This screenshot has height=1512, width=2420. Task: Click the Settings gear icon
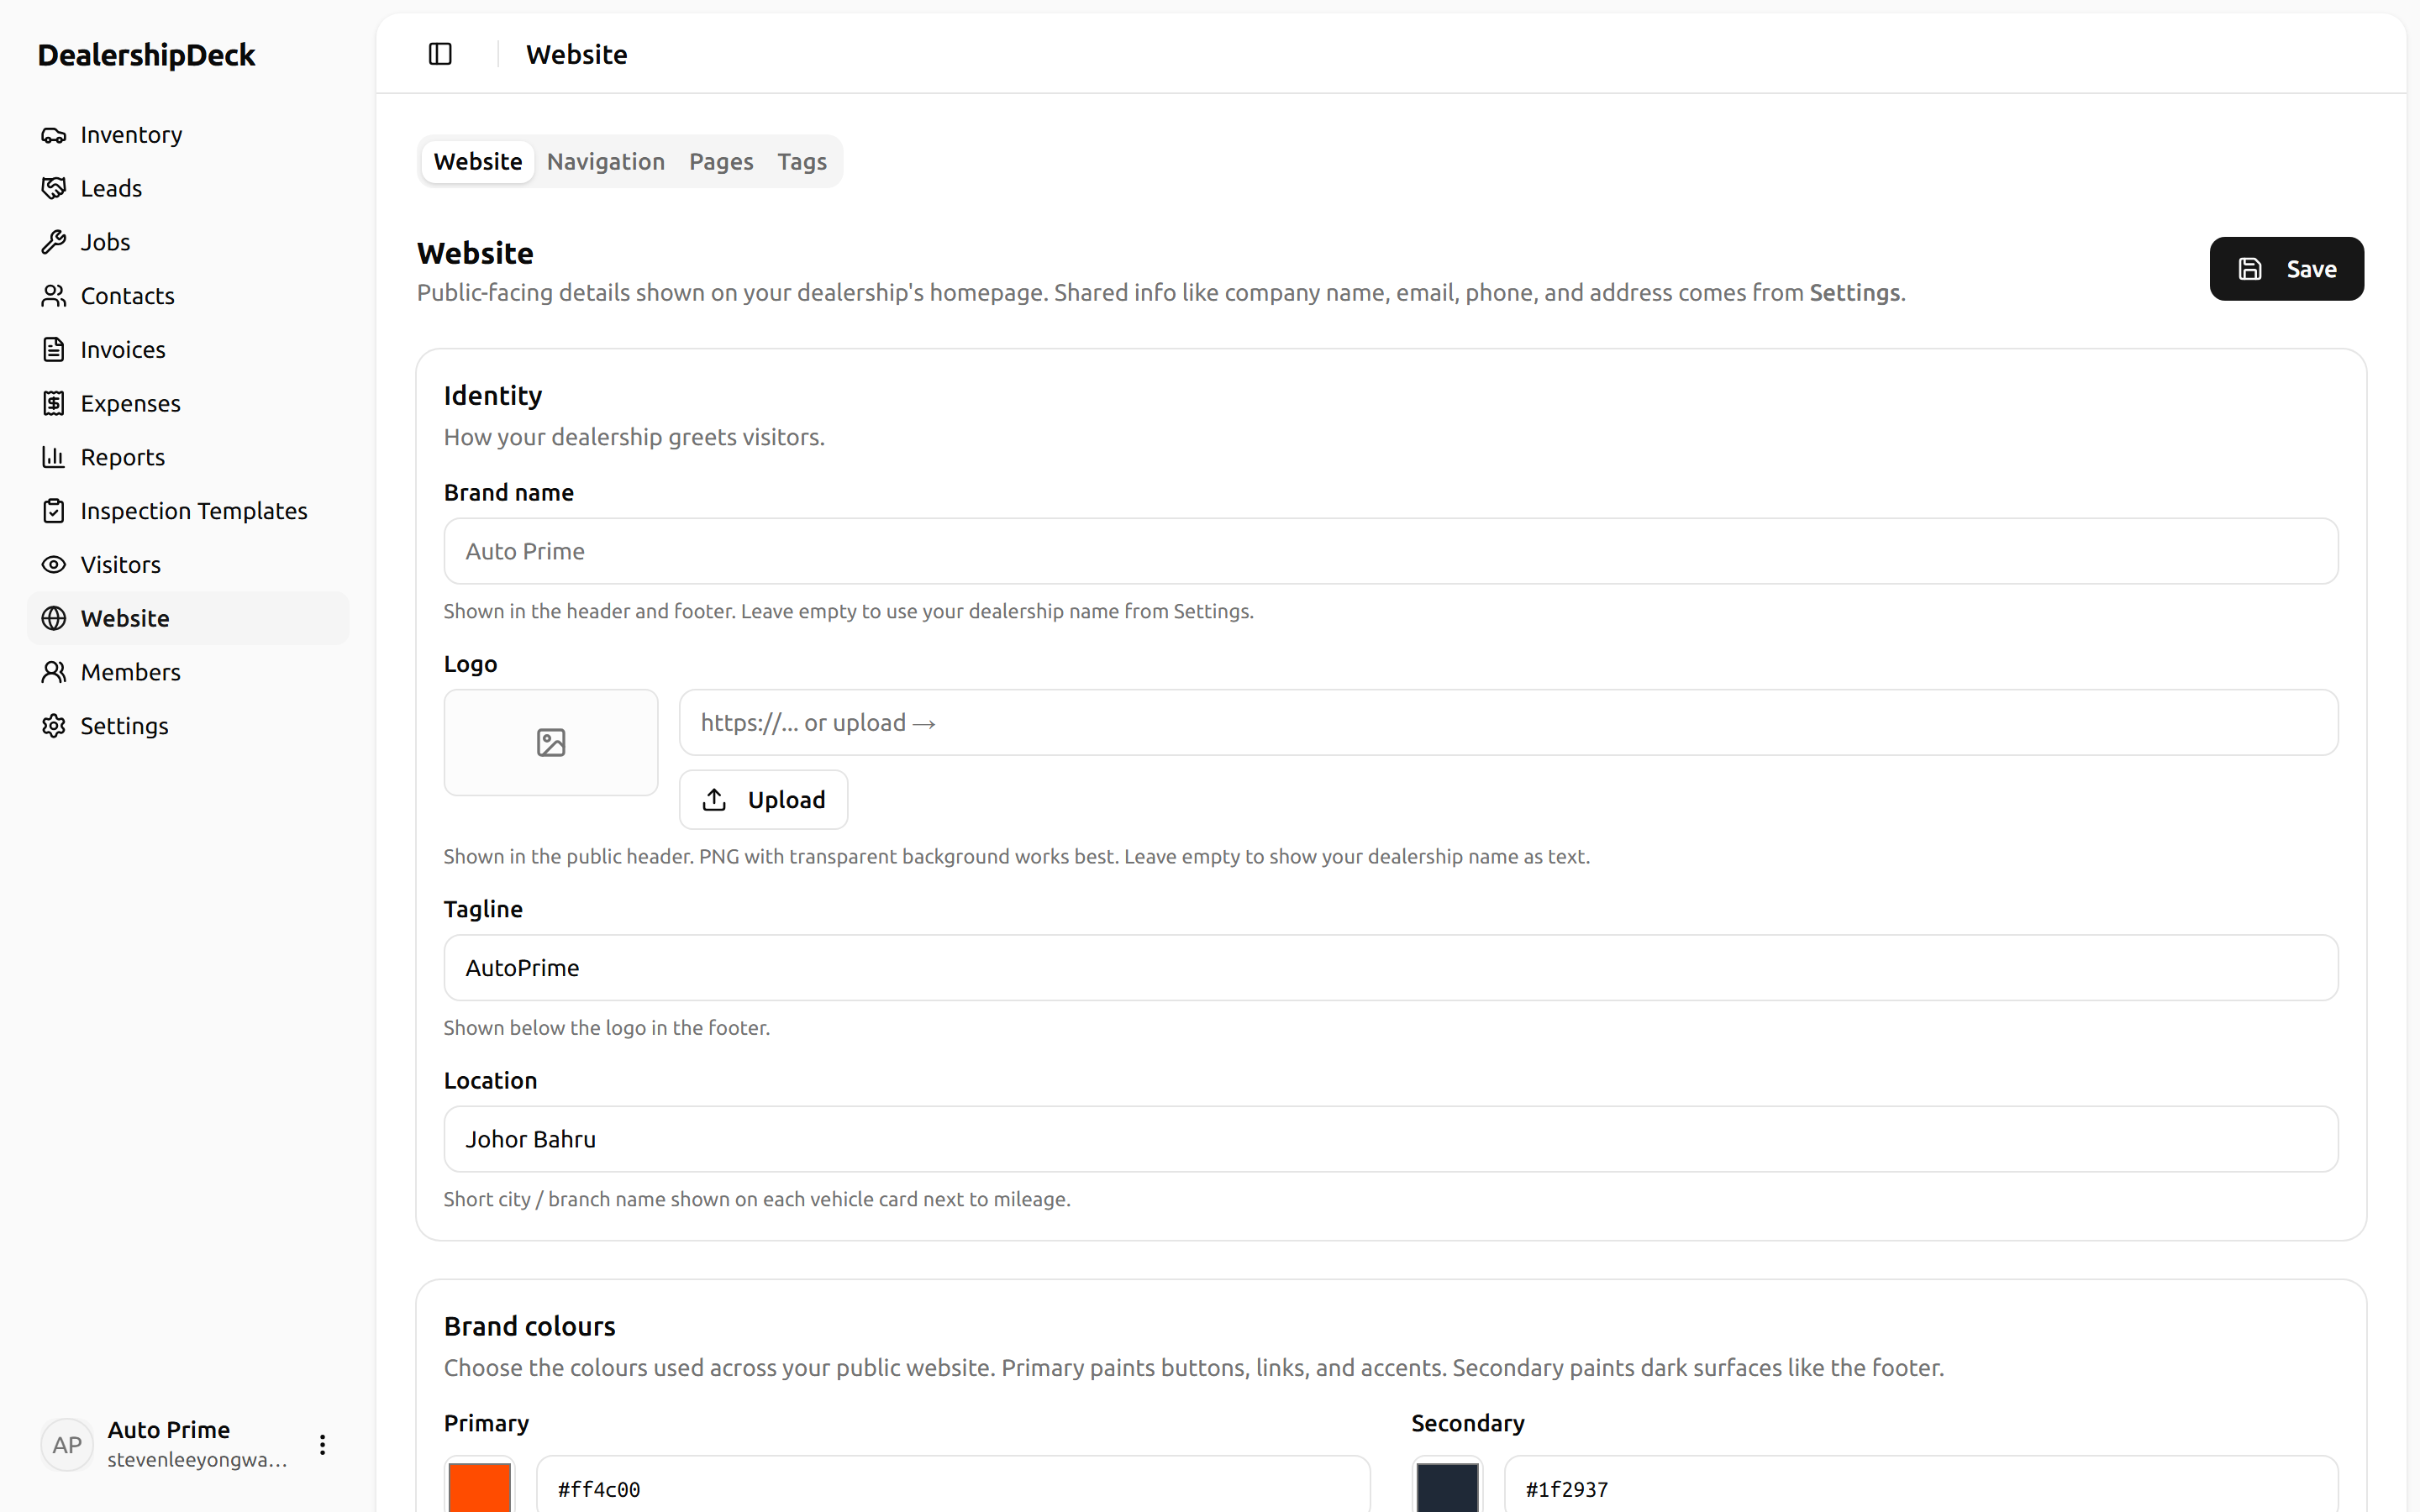54,726
